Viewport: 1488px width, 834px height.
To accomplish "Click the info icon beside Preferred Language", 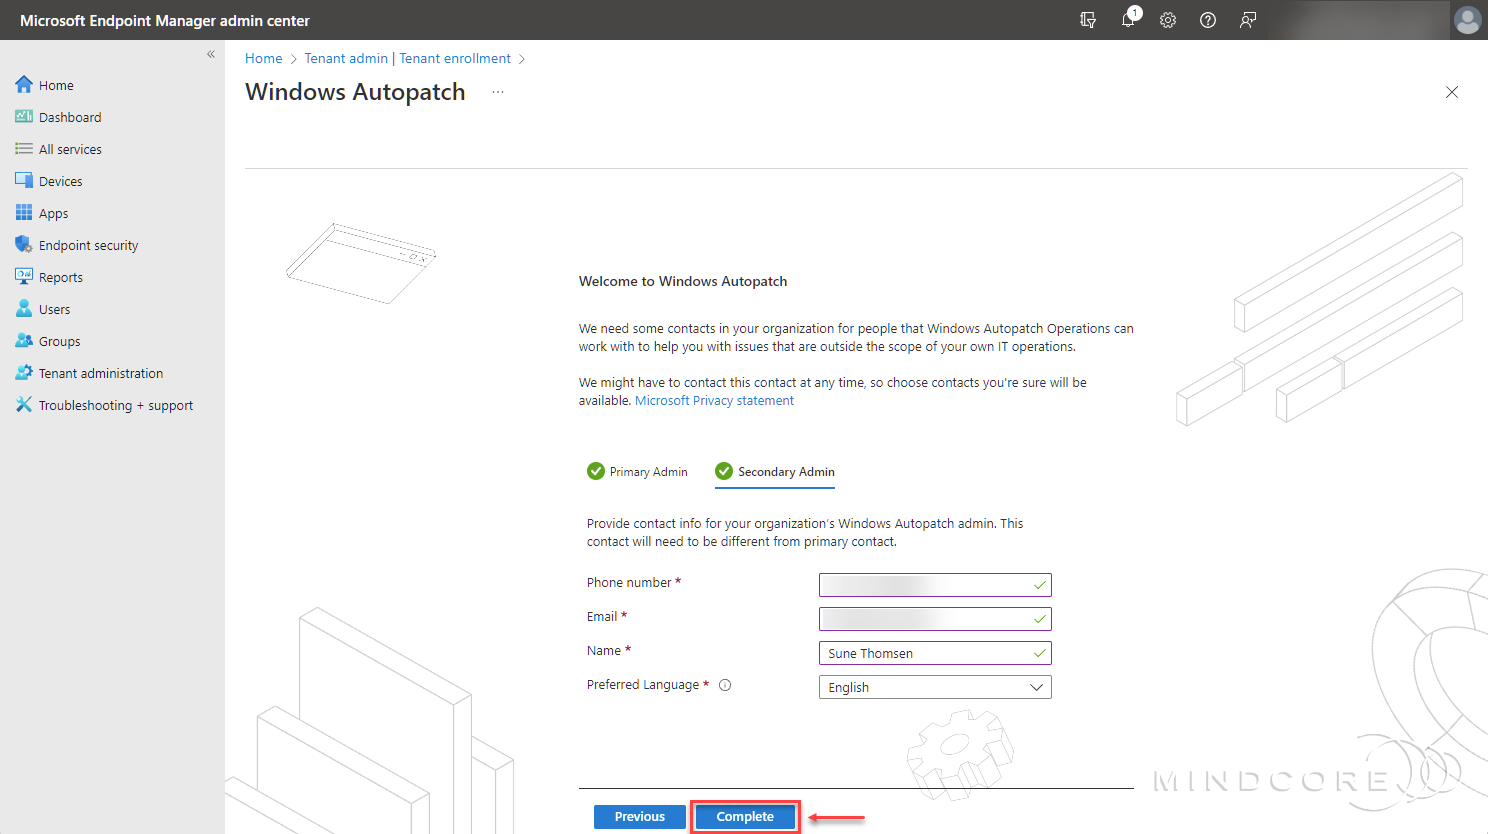I will [x=725, y=684].
